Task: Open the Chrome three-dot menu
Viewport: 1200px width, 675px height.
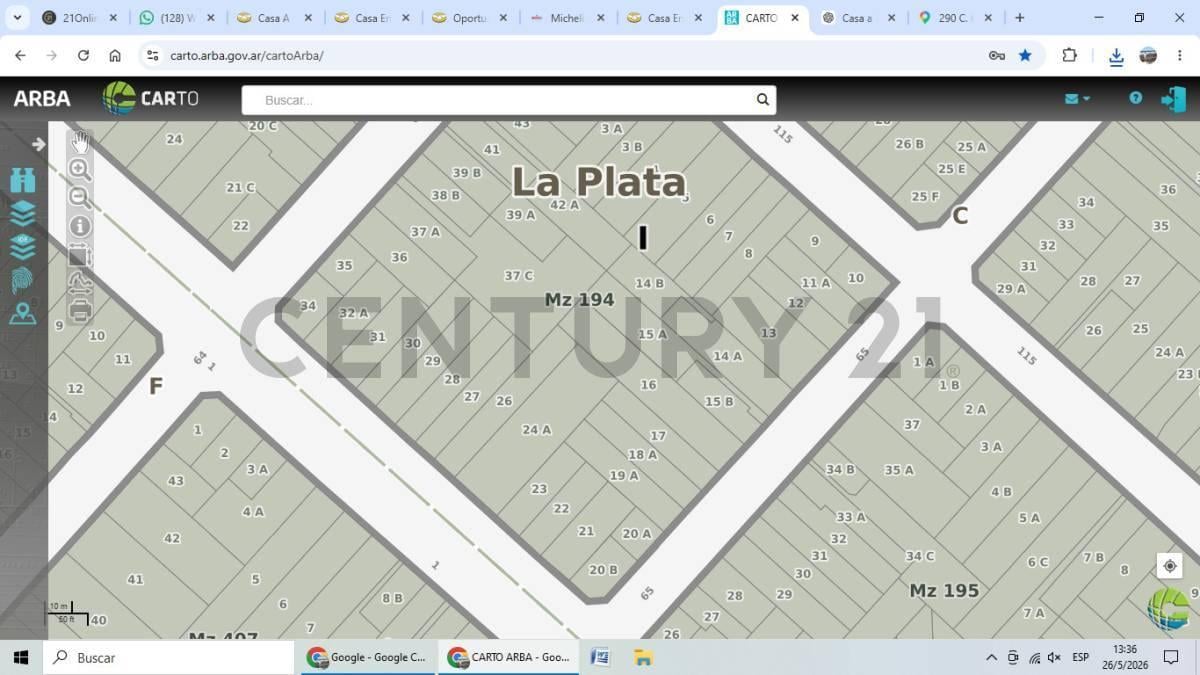Action: 1180,56
